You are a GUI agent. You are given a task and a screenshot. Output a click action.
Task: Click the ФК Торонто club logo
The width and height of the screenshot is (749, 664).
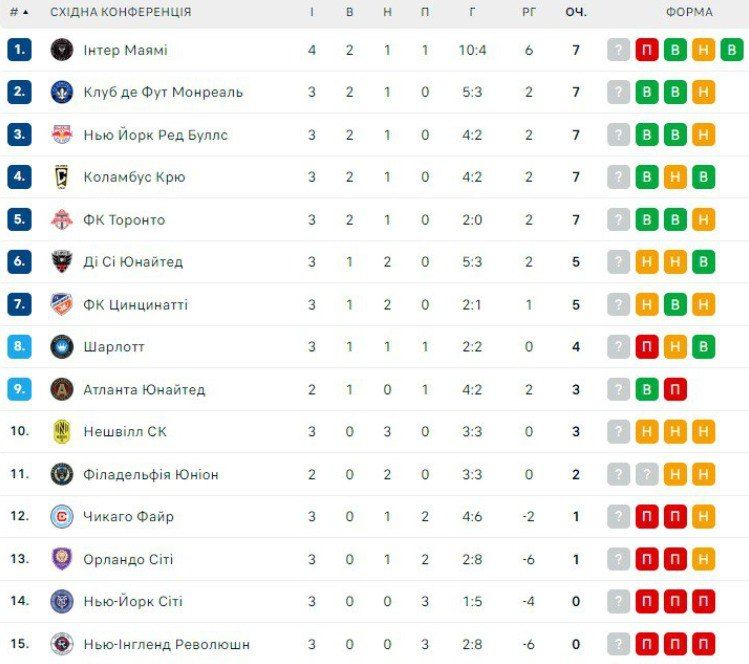62,220
